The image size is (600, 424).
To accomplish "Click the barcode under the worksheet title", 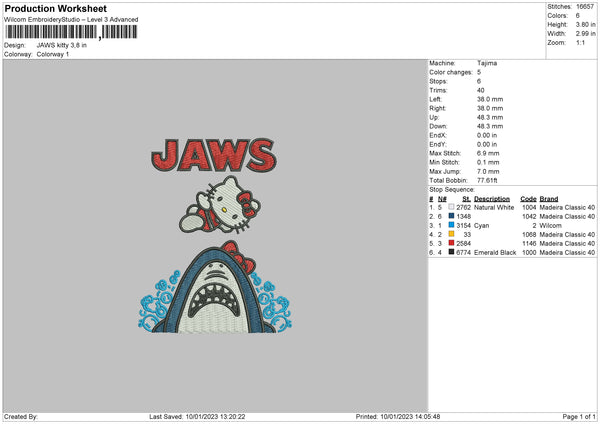I will (71, 32).
